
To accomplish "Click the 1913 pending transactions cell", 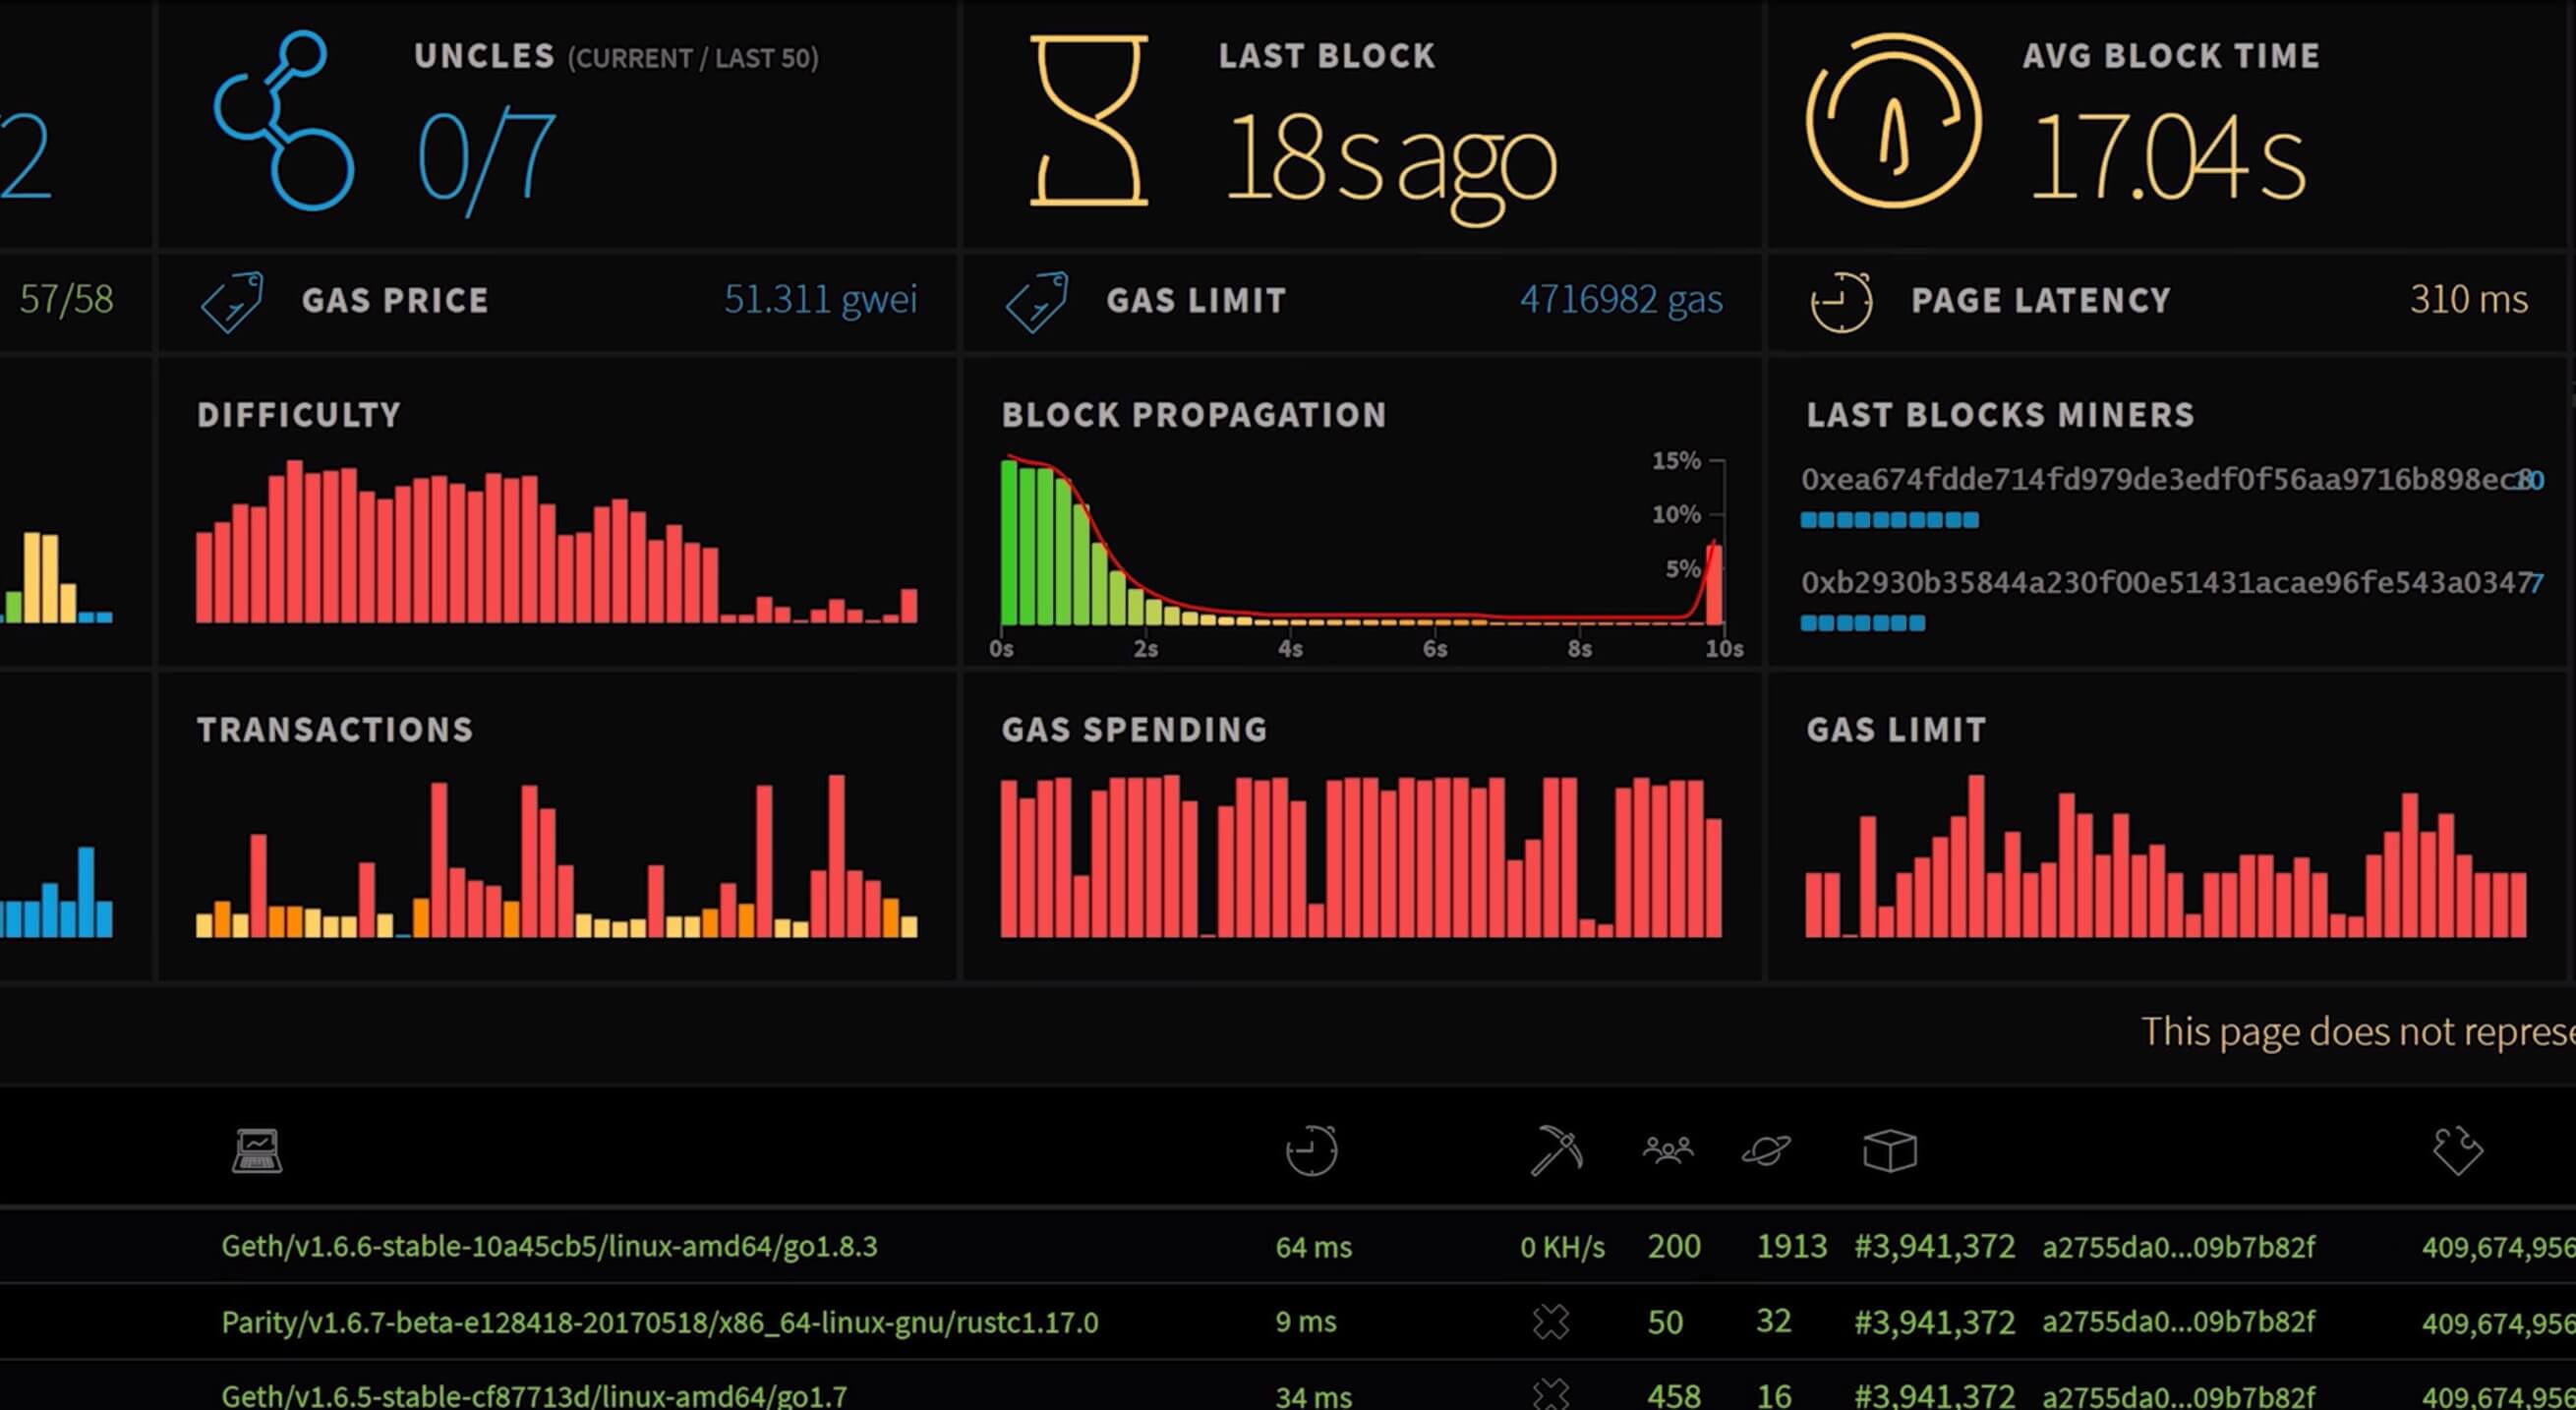I will [x=1792, y=1247].
